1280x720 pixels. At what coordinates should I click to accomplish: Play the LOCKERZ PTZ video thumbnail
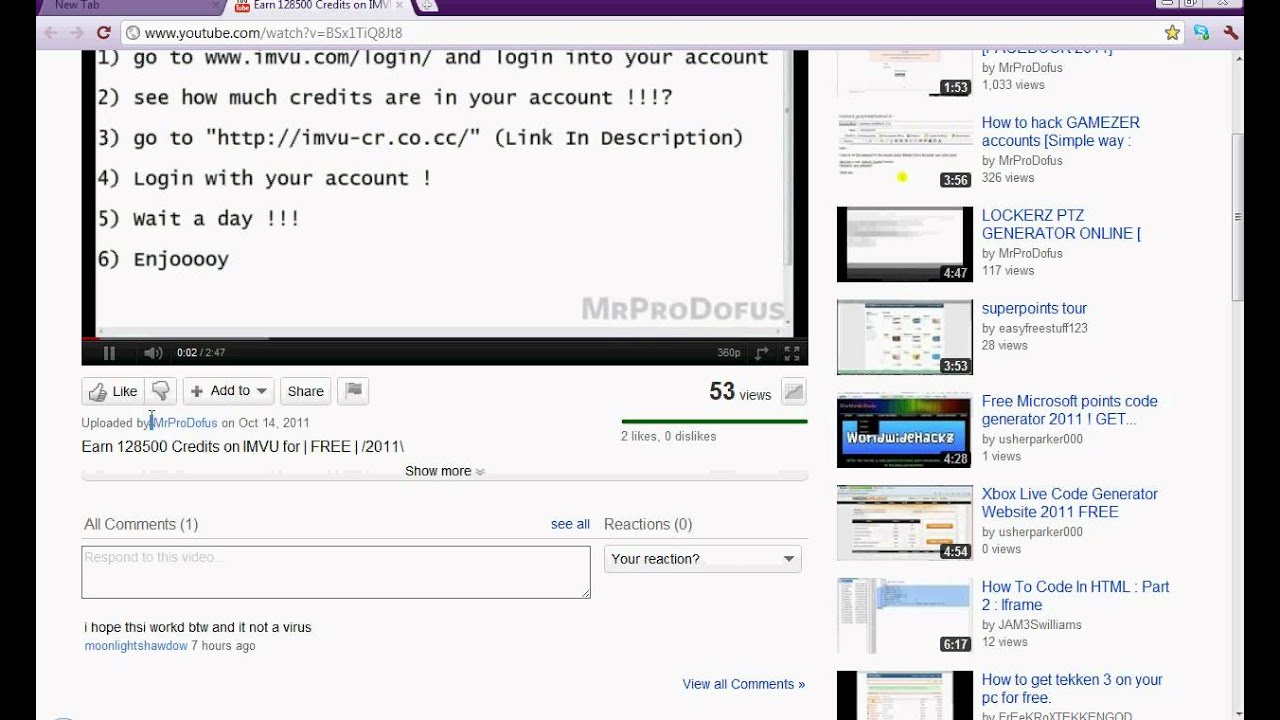(905, 244)
